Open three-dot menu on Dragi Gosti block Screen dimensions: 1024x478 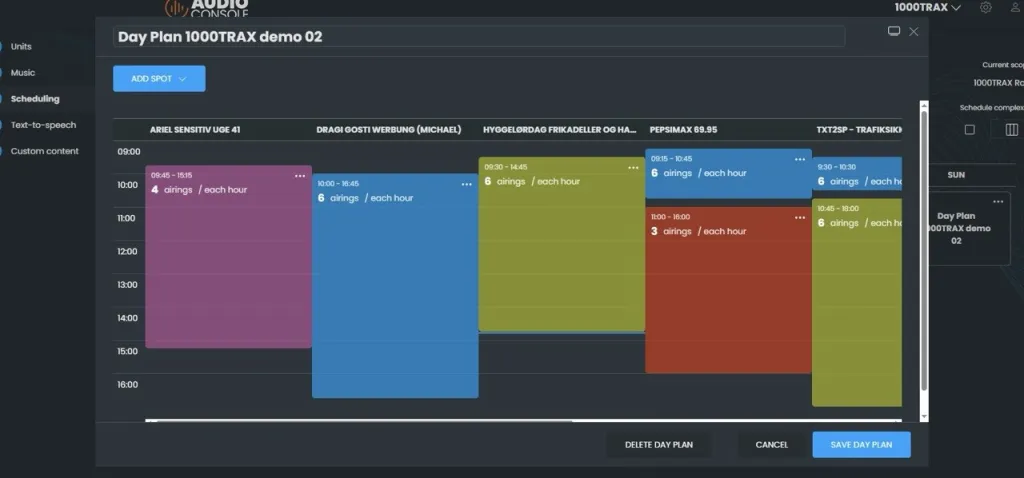click(466, 184)
